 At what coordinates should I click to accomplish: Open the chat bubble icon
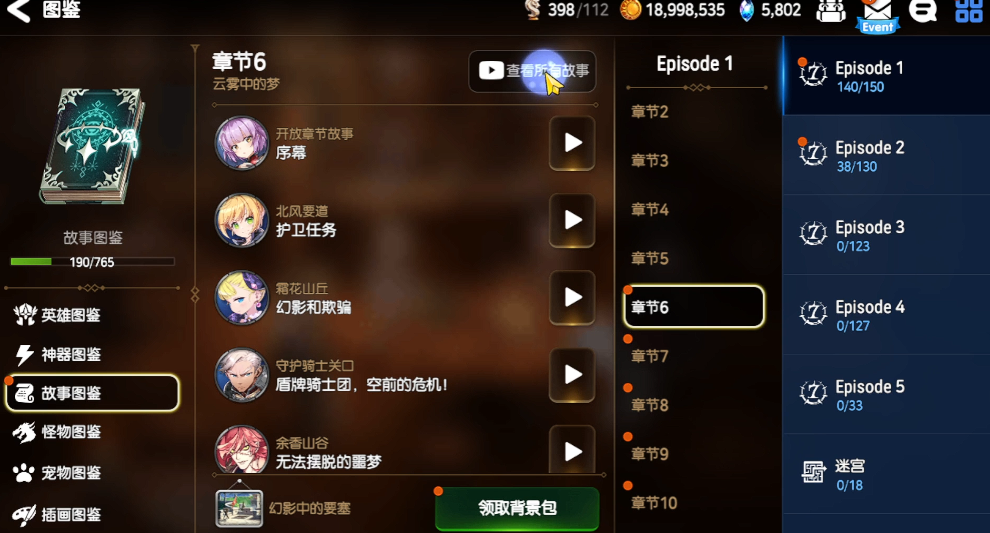coord(923,10)
